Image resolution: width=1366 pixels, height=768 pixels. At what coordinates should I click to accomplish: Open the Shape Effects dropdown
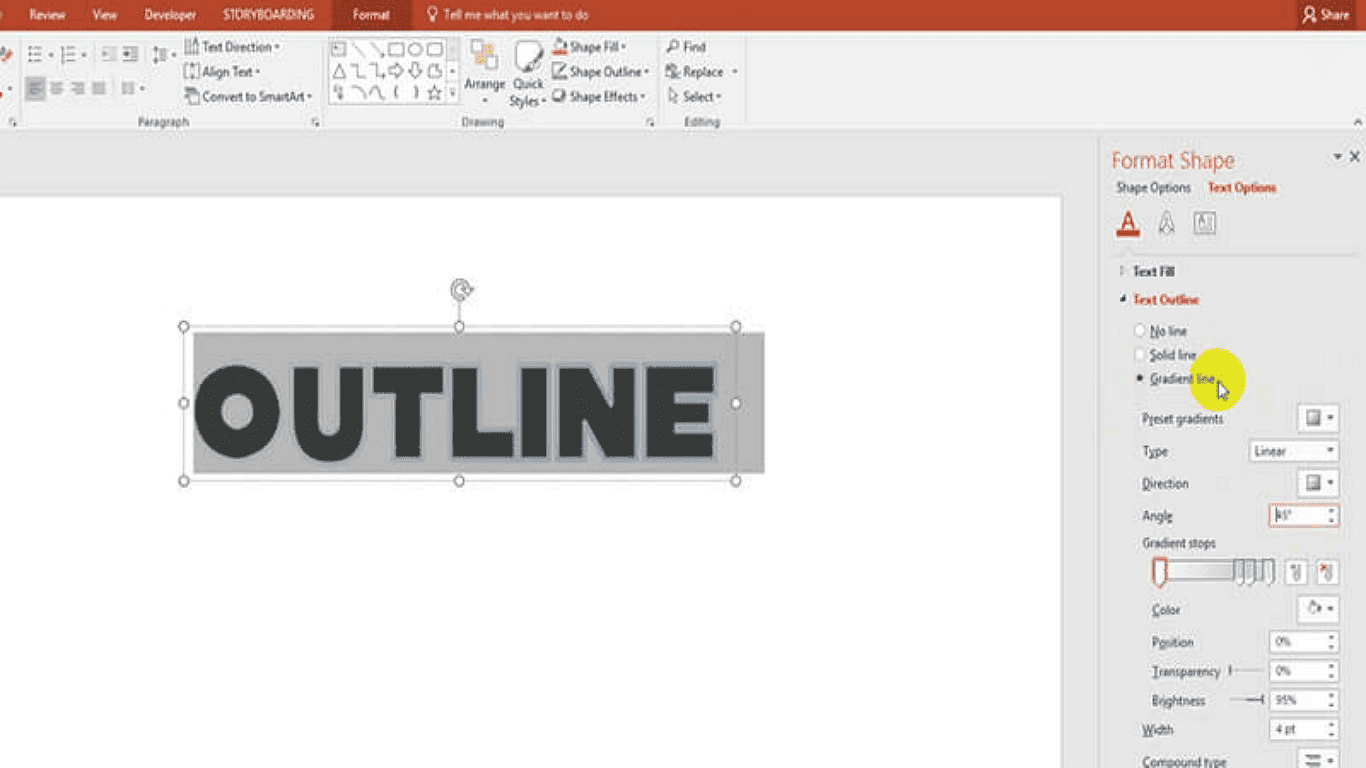coord(599,97)
